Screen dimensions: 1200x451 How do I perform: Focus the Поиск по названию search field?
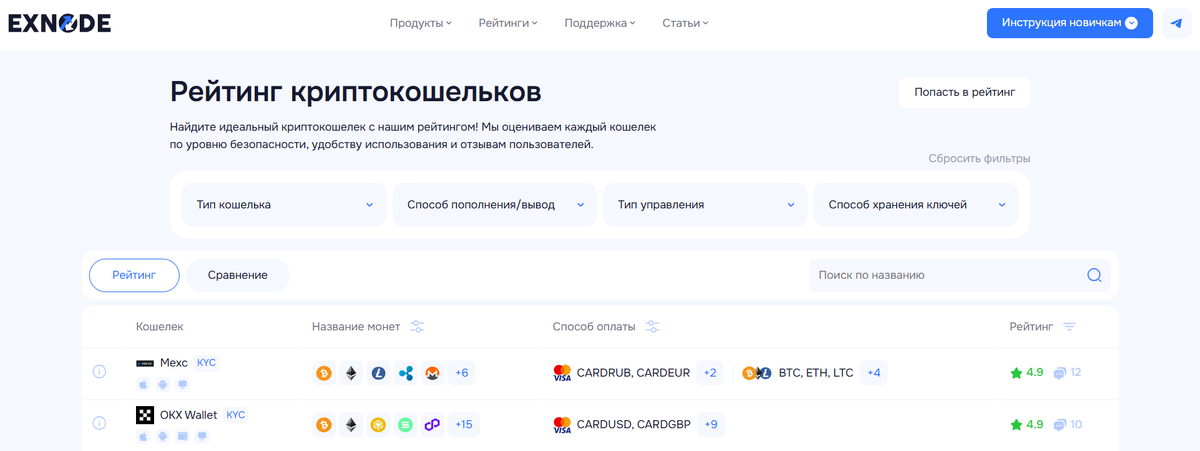(960, 275)
